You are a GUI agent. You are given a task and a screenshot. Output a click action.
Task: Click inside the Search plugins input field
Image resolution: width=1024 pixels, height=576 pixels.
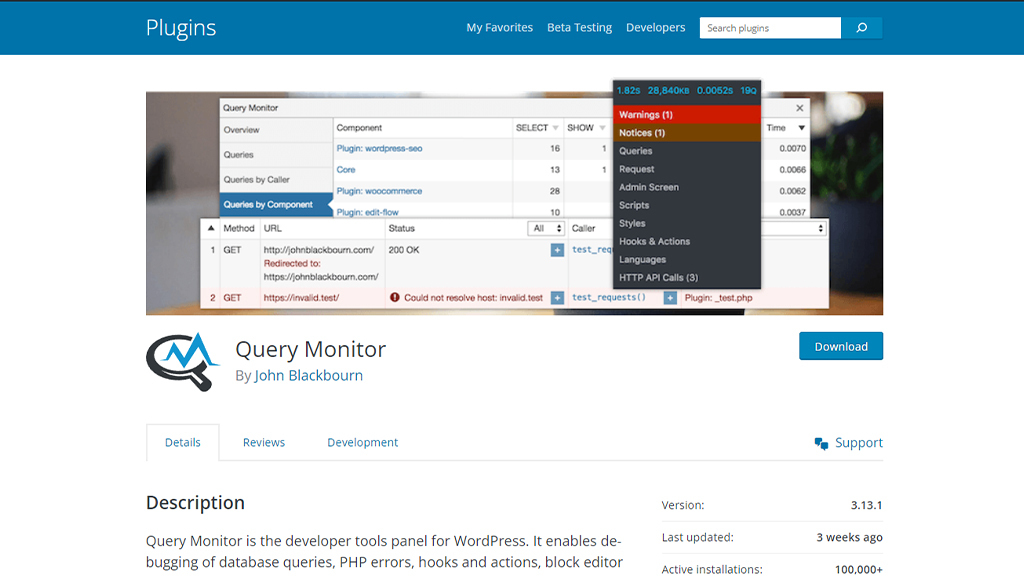[x=770, y=27]
